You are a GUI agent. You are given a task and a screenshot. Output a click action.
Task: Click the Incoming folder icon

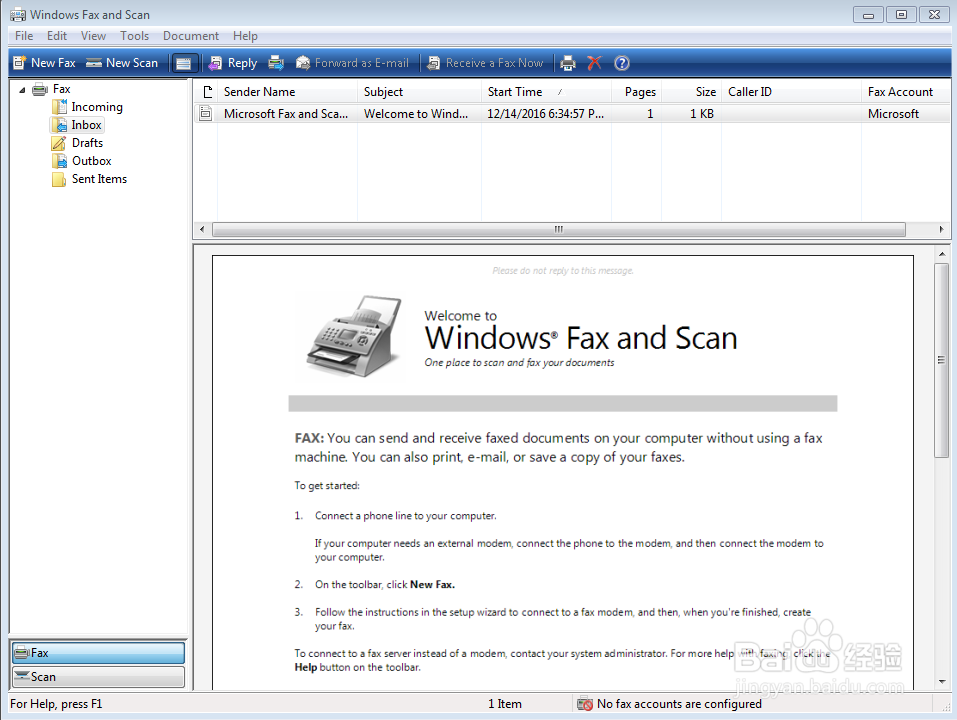tap(59, 107)
